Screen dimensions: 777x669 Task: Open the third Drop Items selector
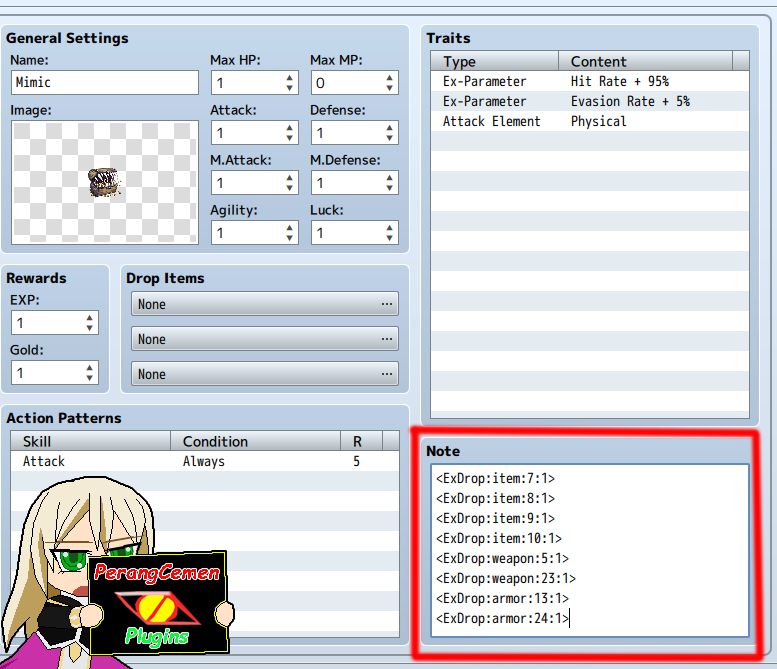265,374
